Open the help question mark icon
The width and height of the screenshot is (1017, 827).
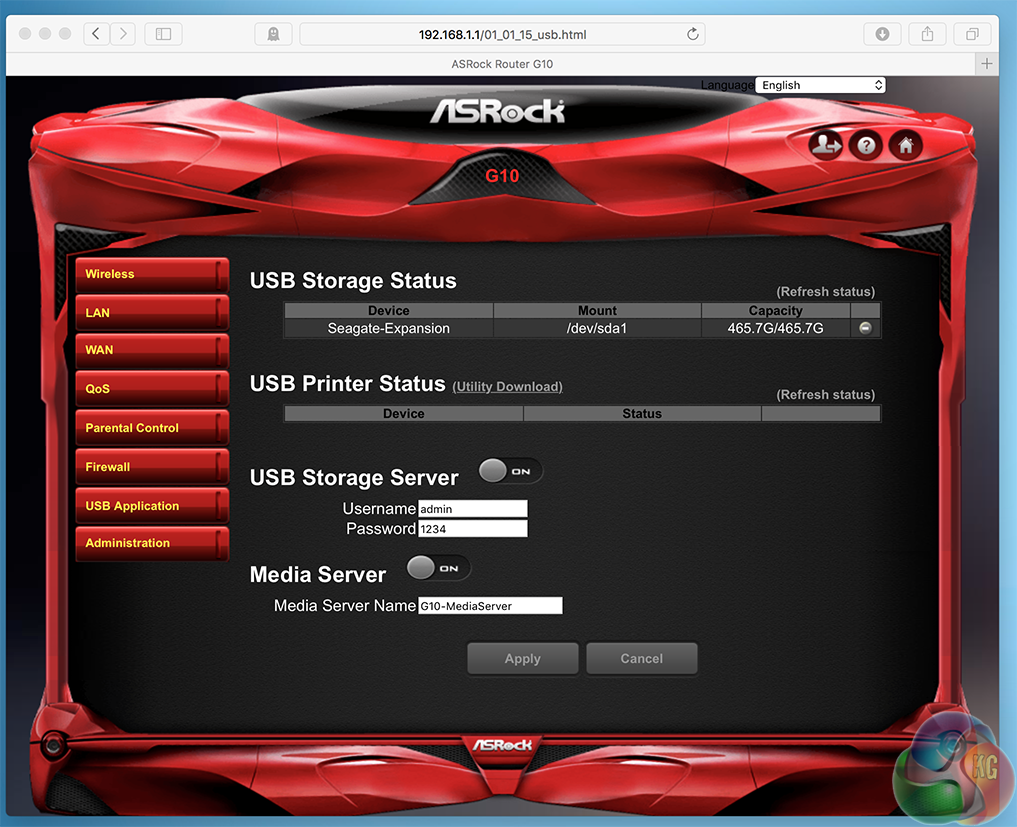click(866, 145)
